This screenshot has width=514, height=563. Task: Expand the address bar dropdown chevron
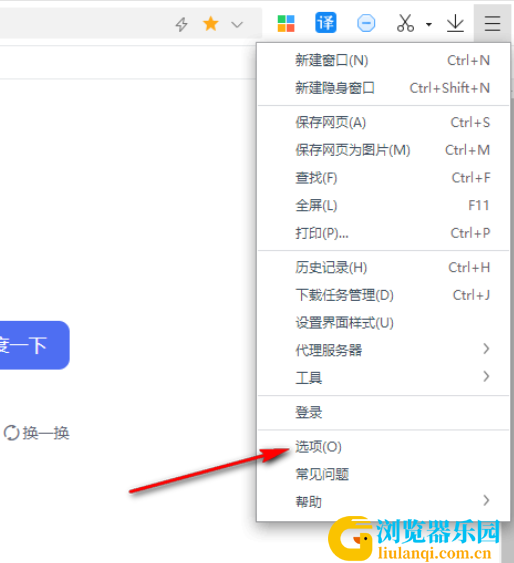pyautogui.click(x=237, y=25)
